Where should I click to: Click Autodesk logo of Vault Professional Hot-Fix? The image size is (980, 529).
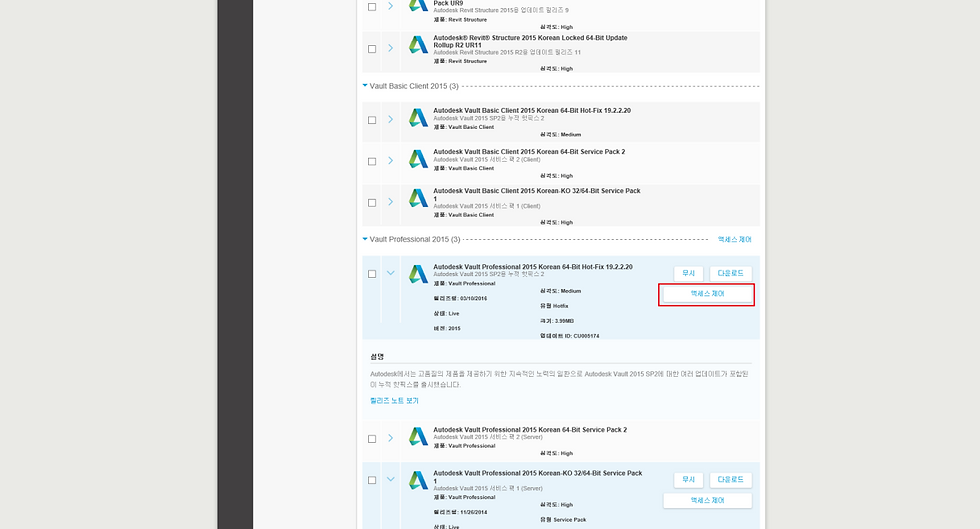point(418,274)
